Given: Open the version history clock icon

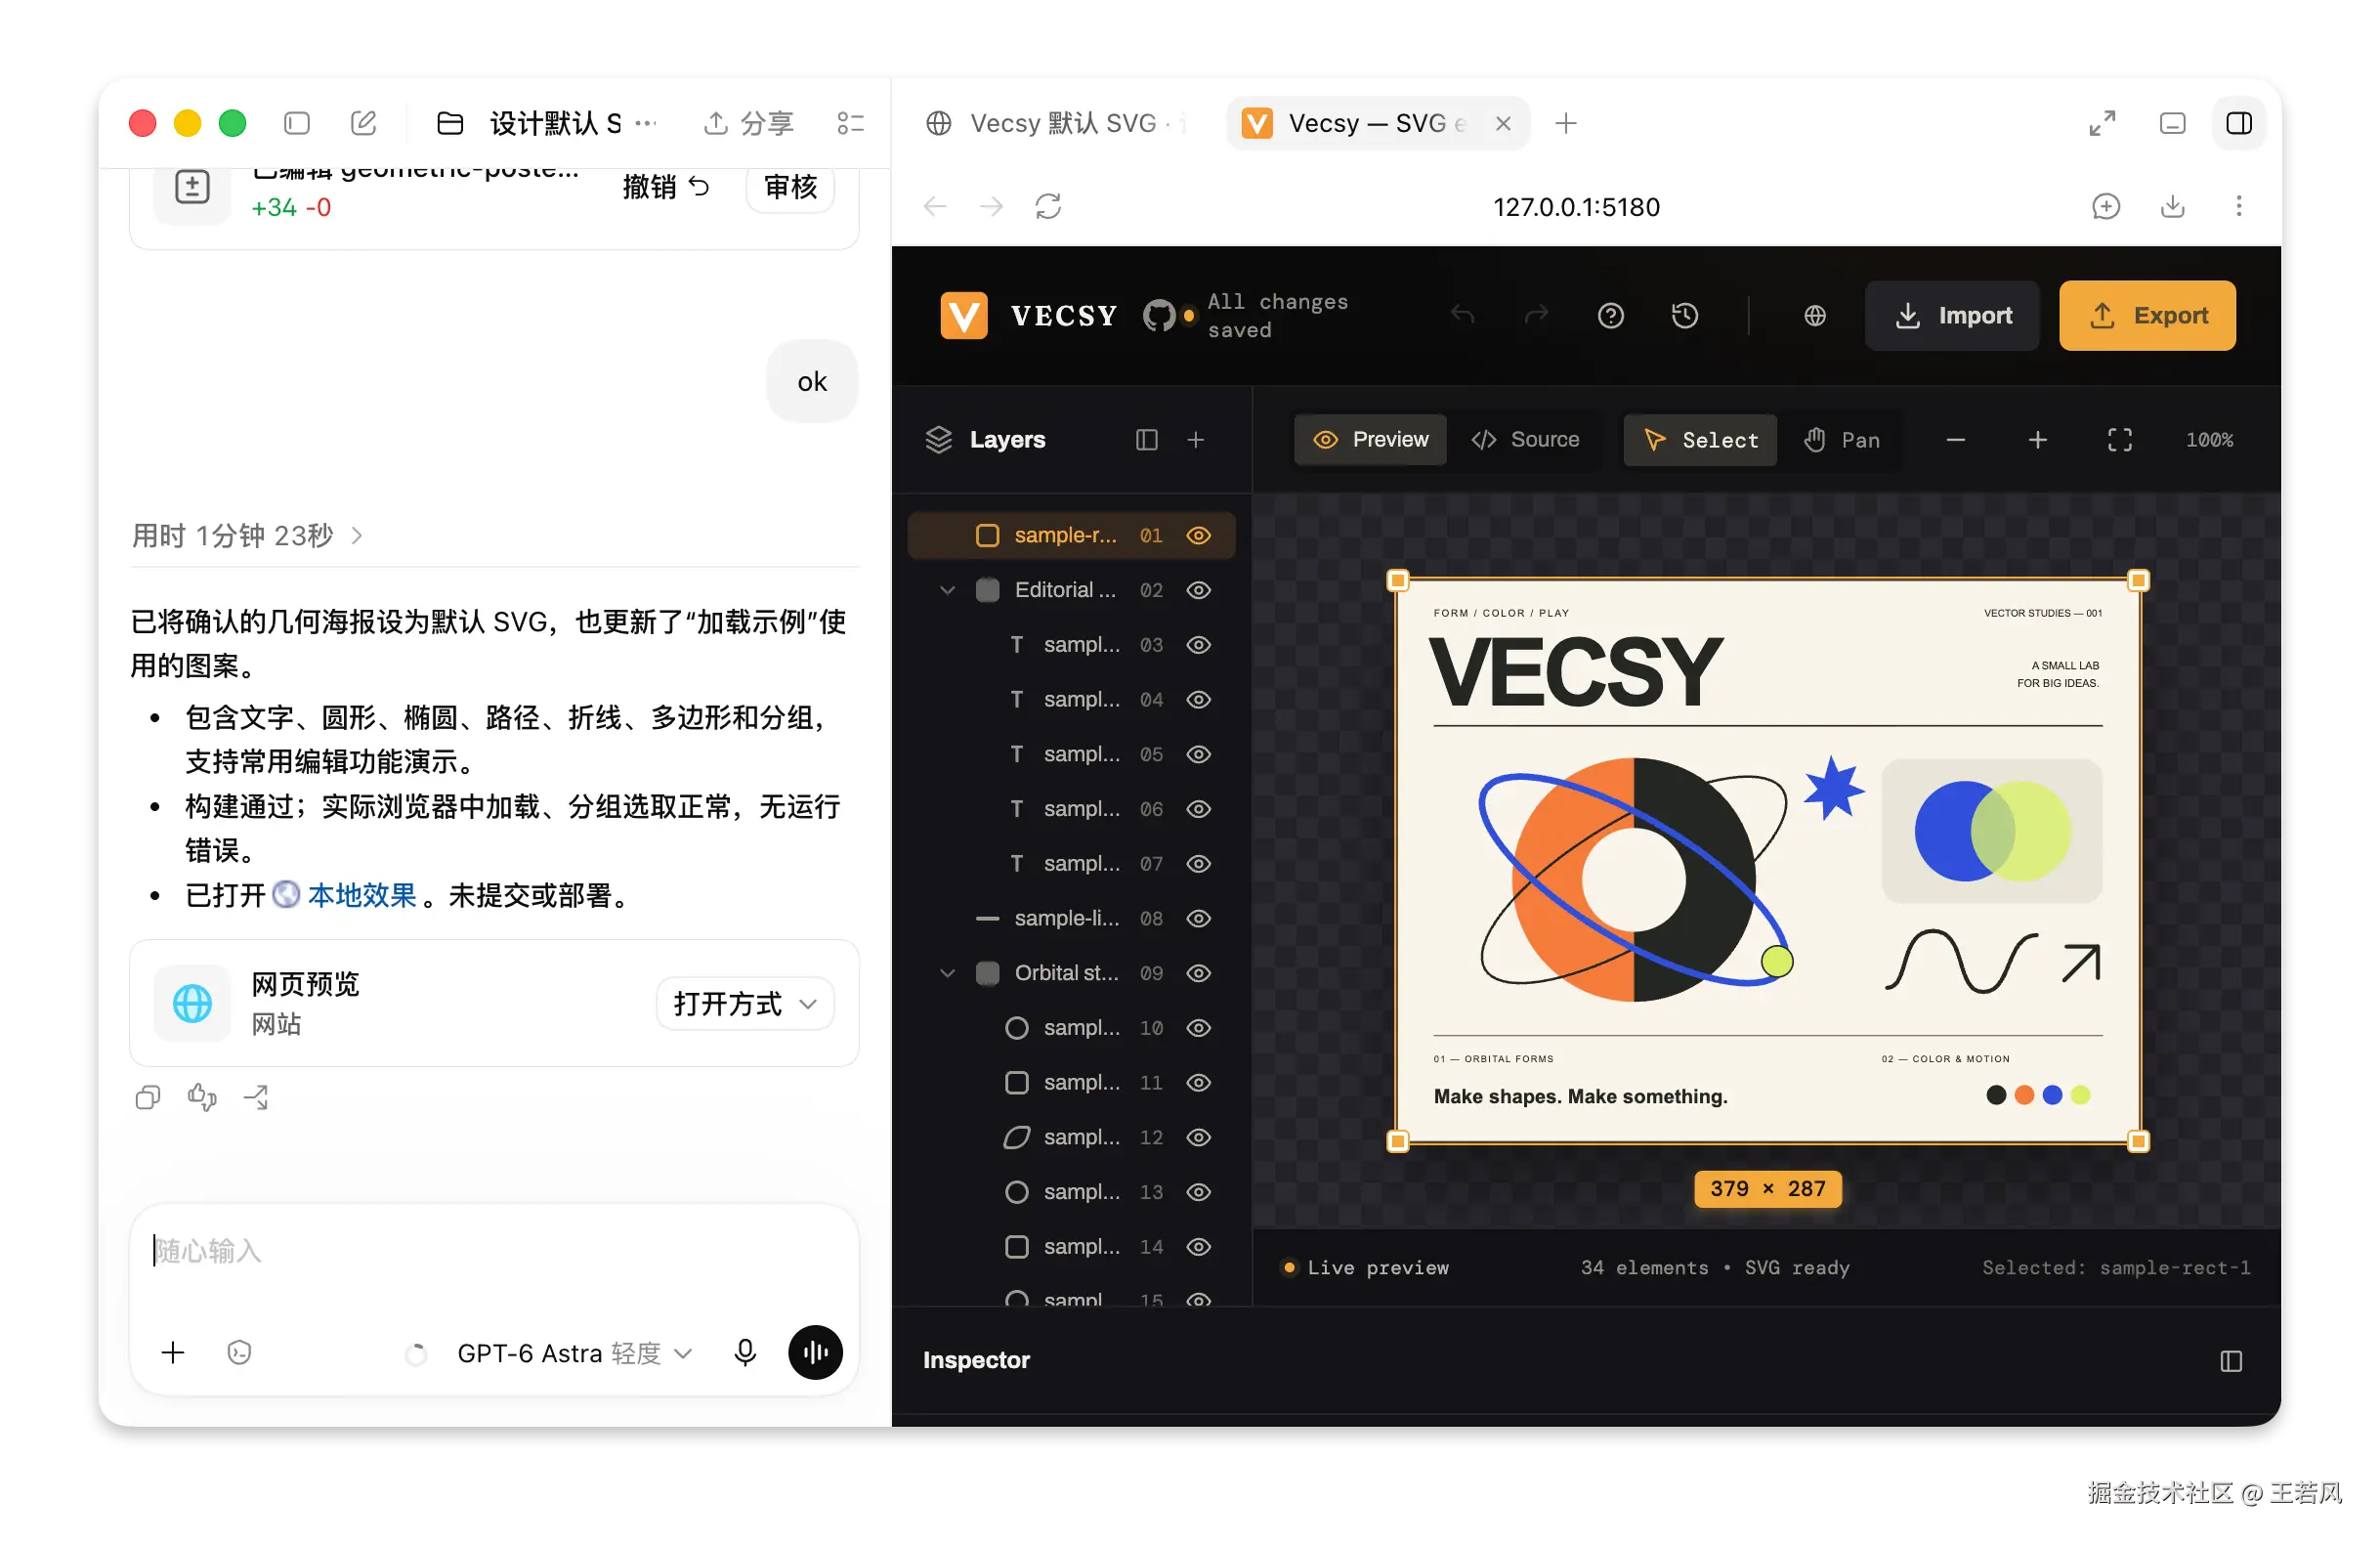Looking at the screenshot, I should pos(1685,316).
